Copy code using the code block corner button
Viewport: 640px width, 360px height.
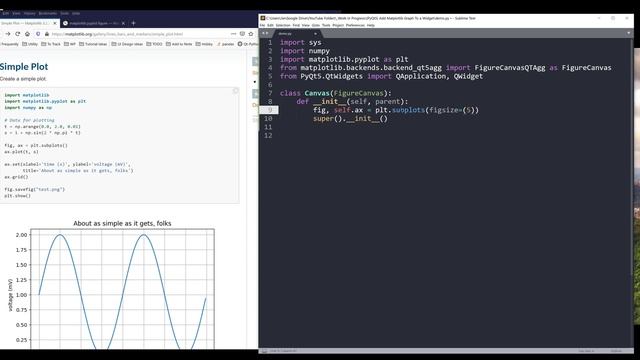[x=236, y=91]
